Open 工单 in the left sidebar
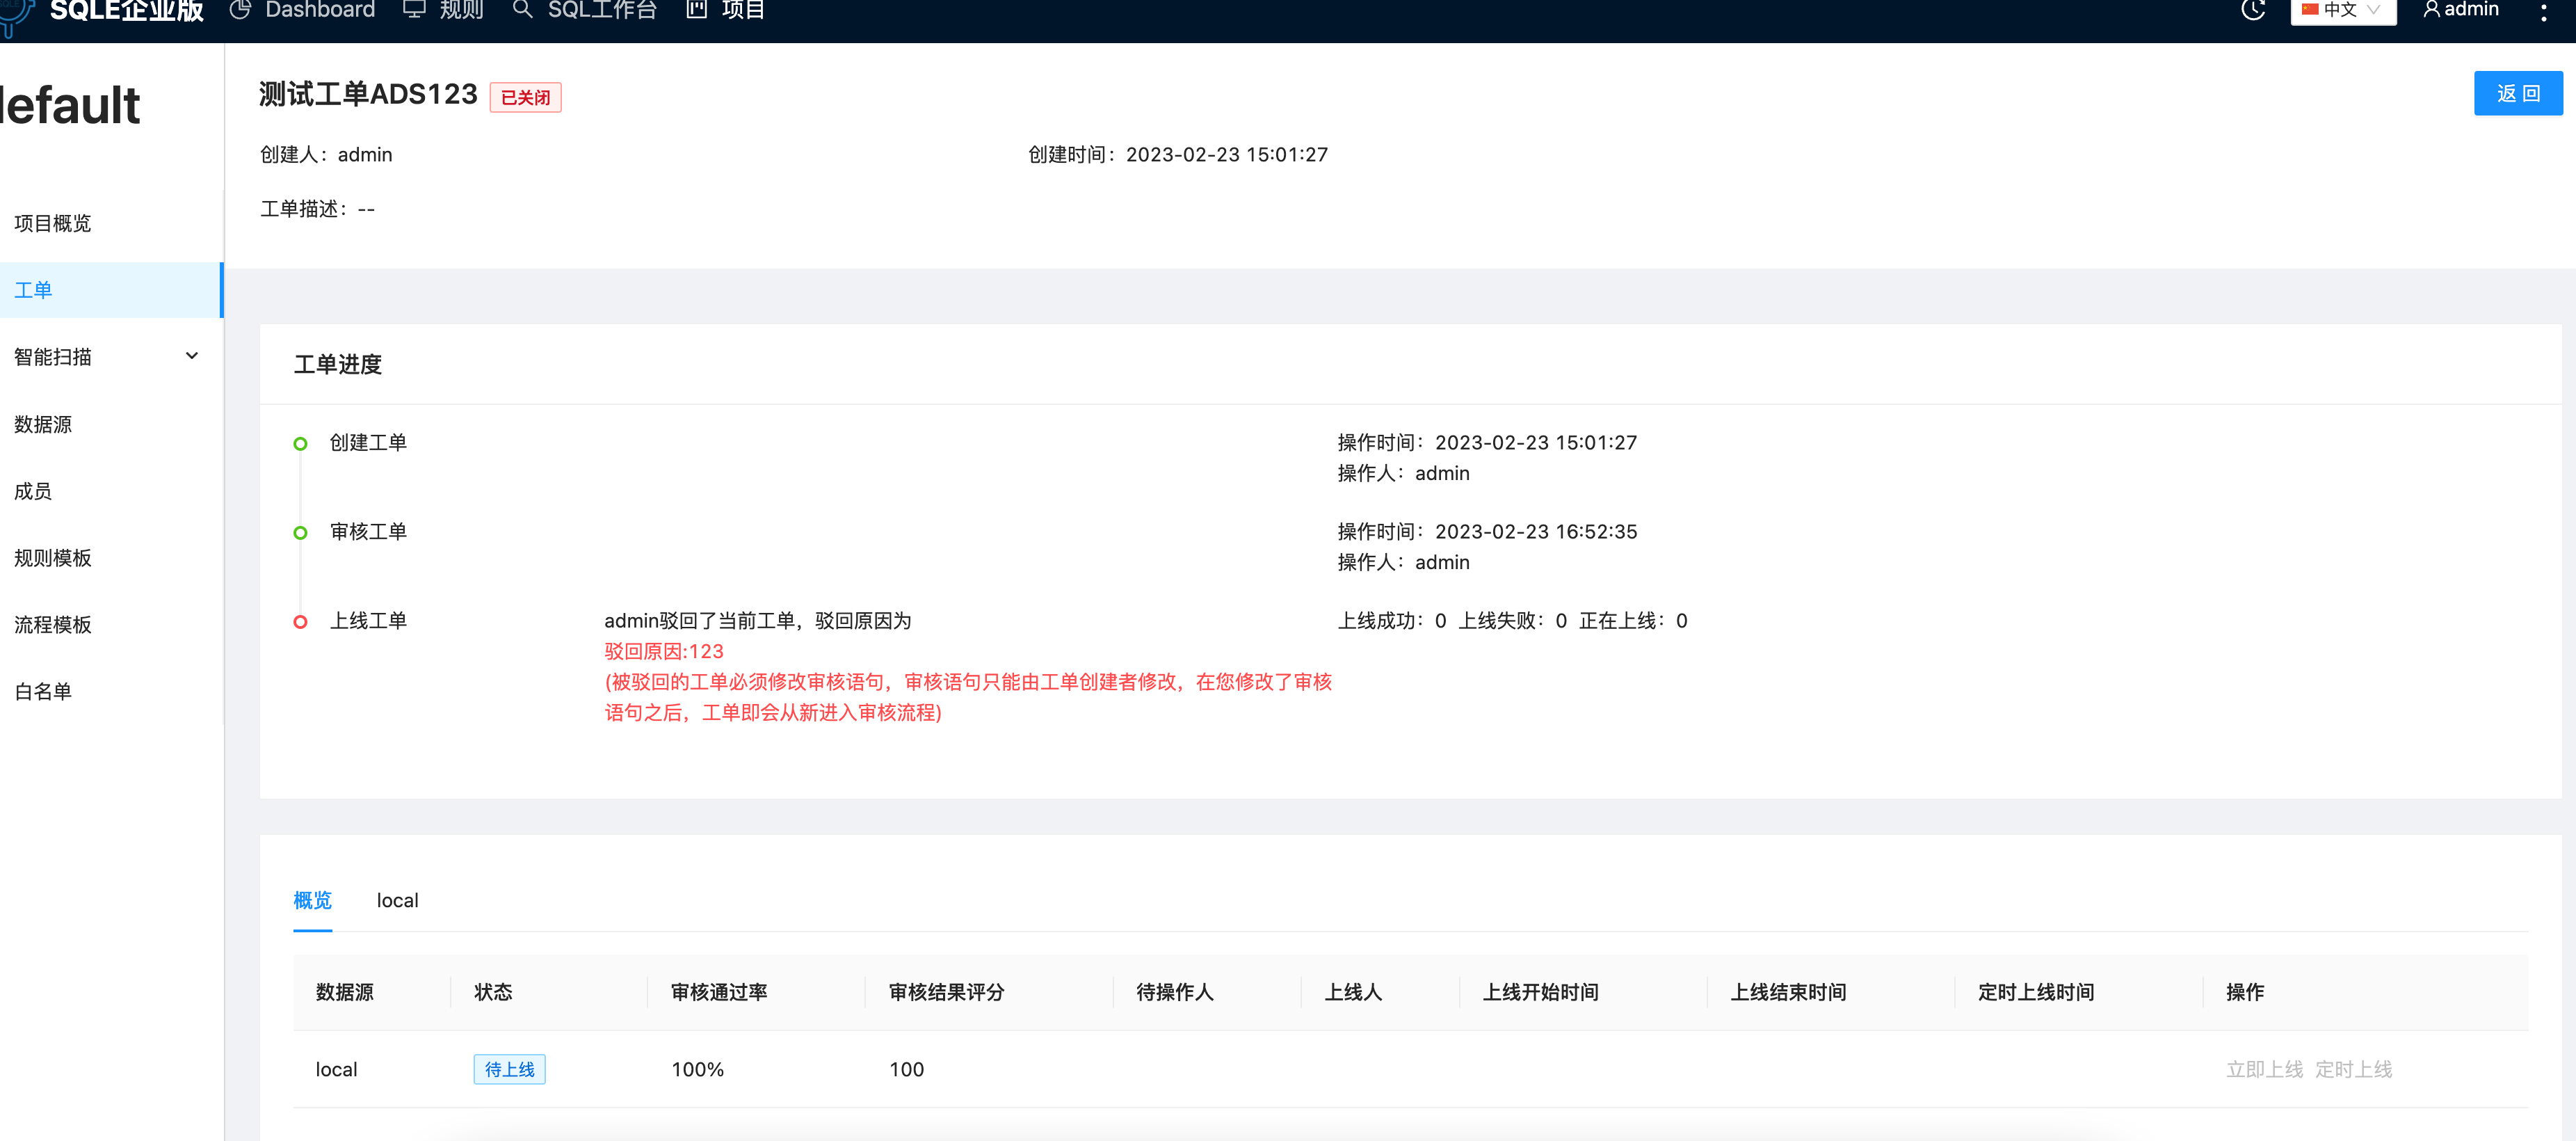The width and height of the screenshot is (2576, 1141). tap(33, 290)
